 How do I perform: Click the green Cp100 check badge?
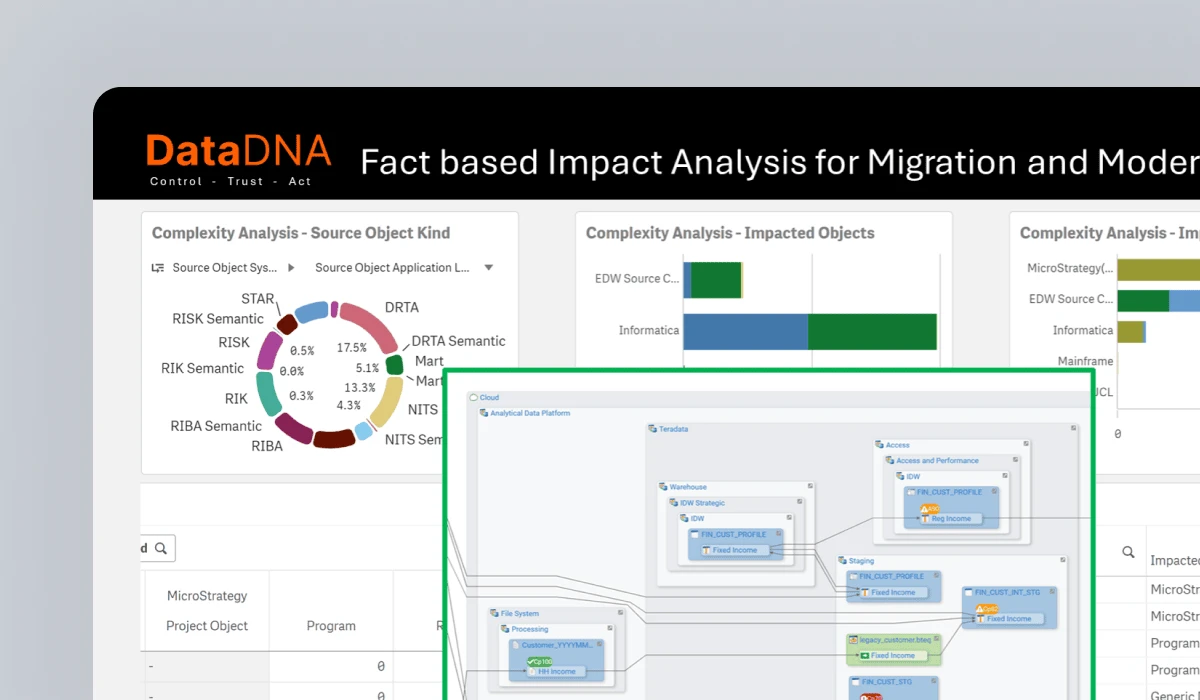point(540,660)
